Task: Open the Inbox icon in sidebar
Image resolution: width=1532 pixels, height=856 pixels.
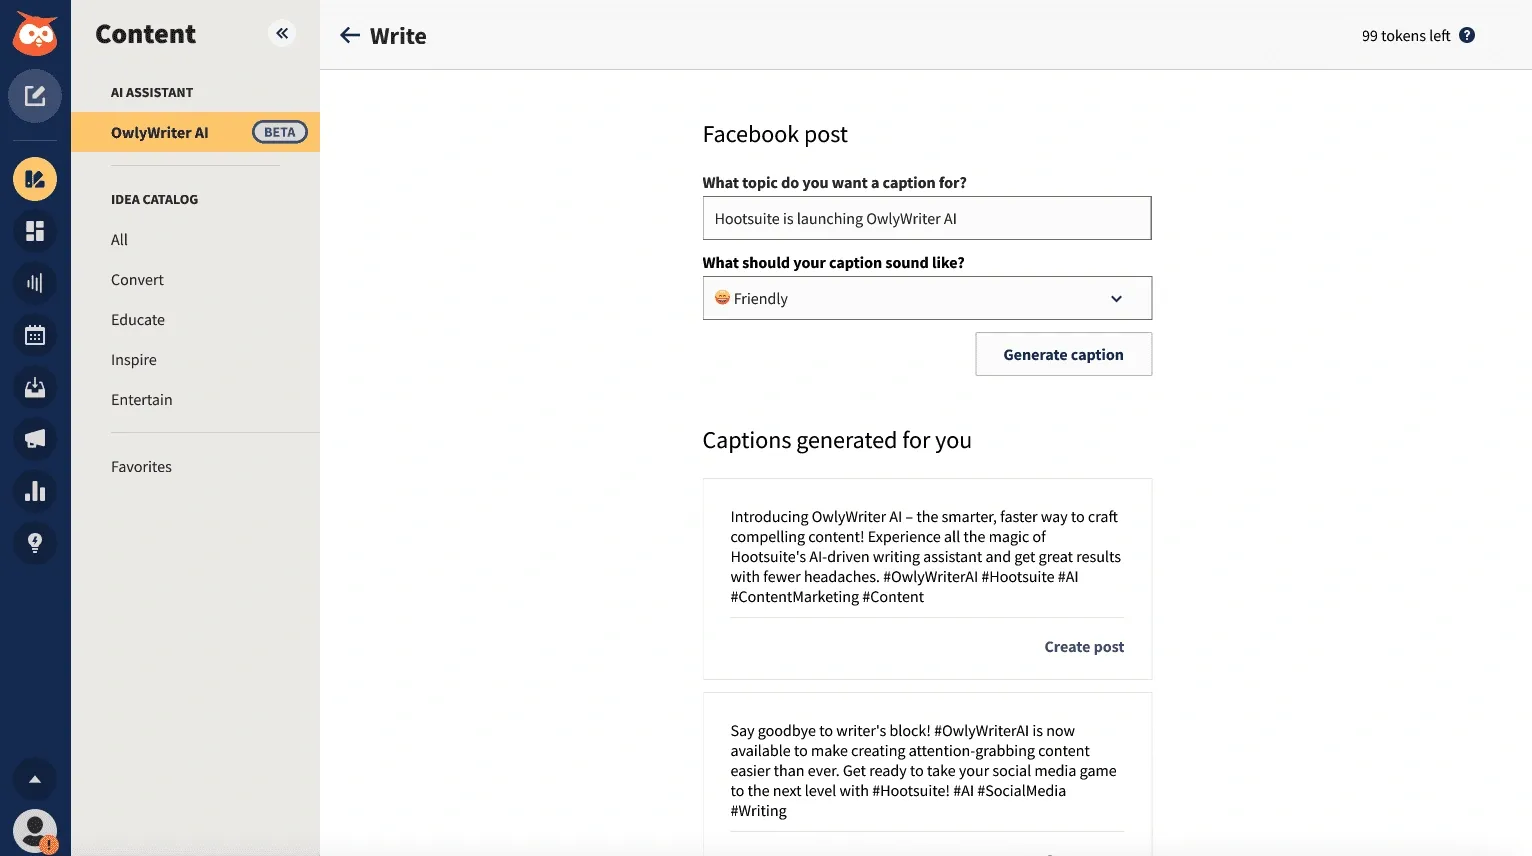Action: click(35, 387)
